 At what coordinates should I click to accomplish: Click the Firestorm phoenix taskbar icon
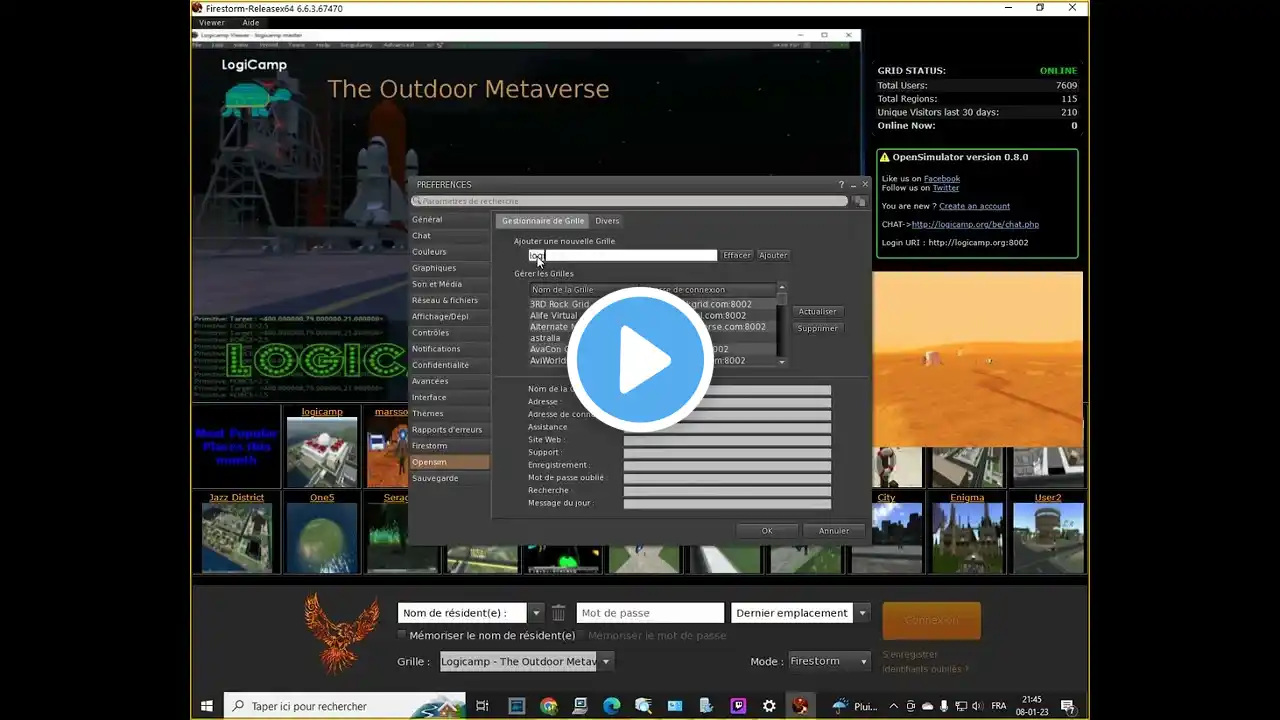[x=800, y=706]
